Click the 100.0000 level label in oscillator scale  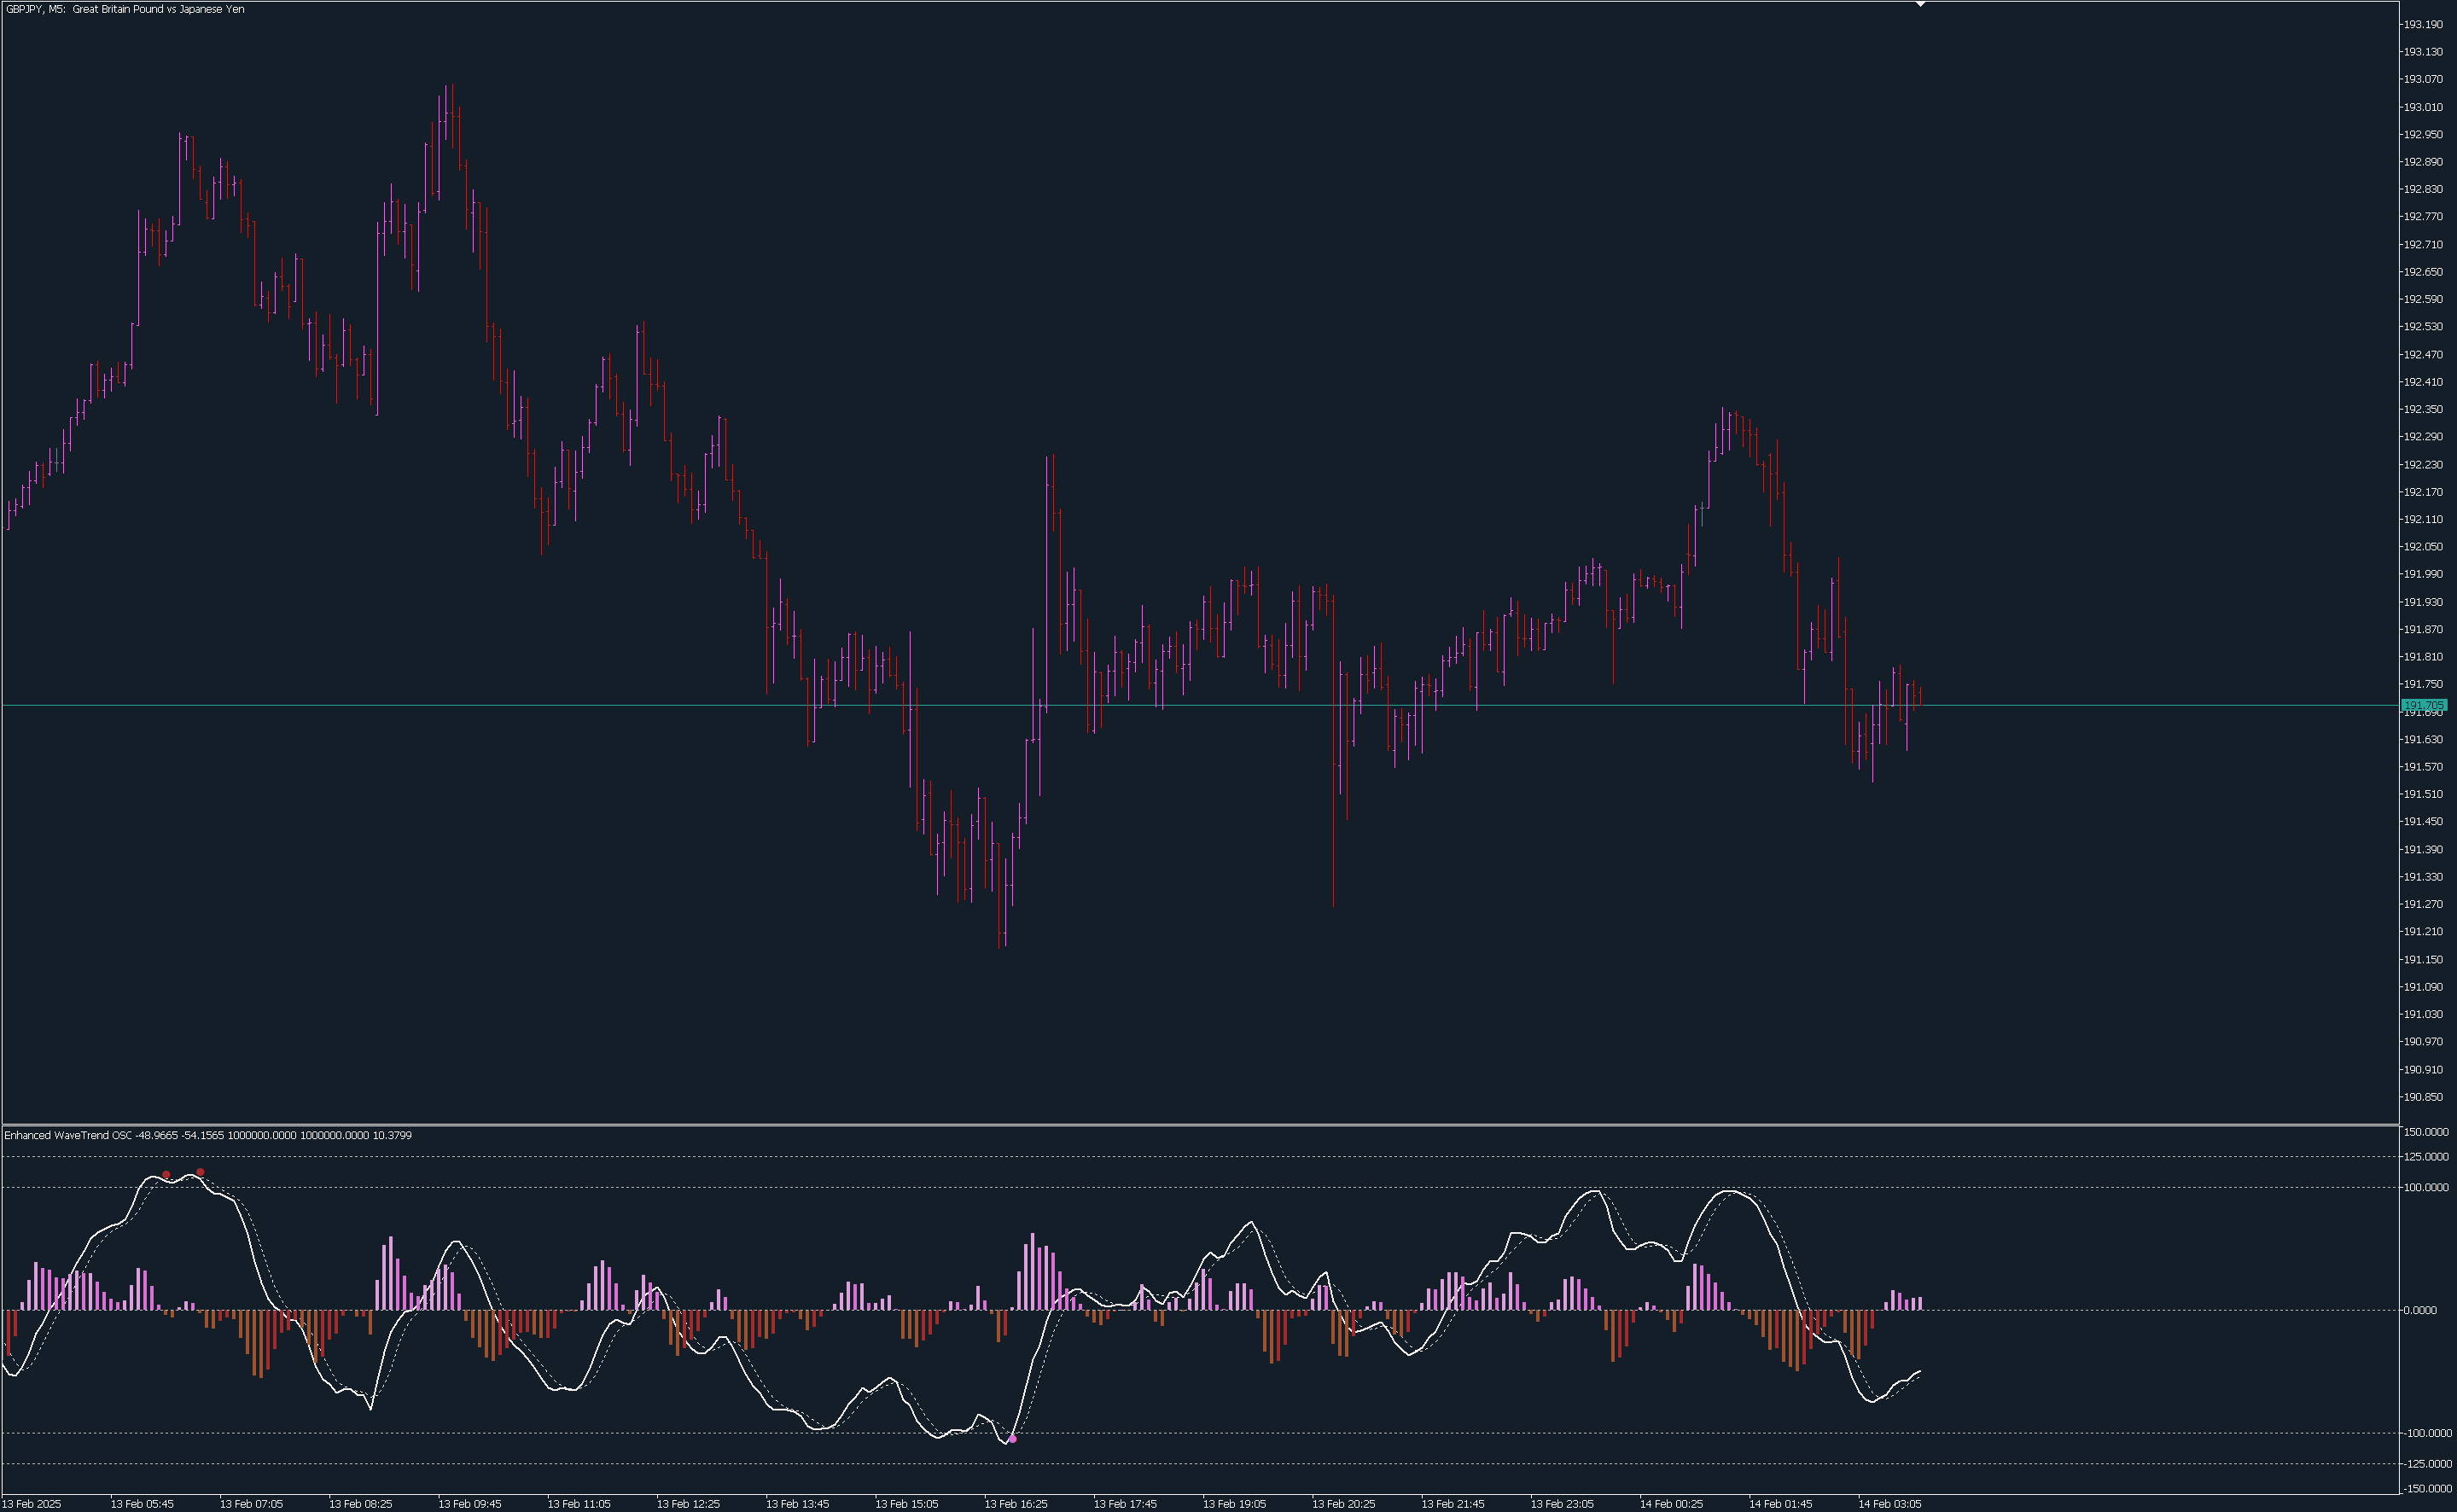(x=2425, y=1187)
